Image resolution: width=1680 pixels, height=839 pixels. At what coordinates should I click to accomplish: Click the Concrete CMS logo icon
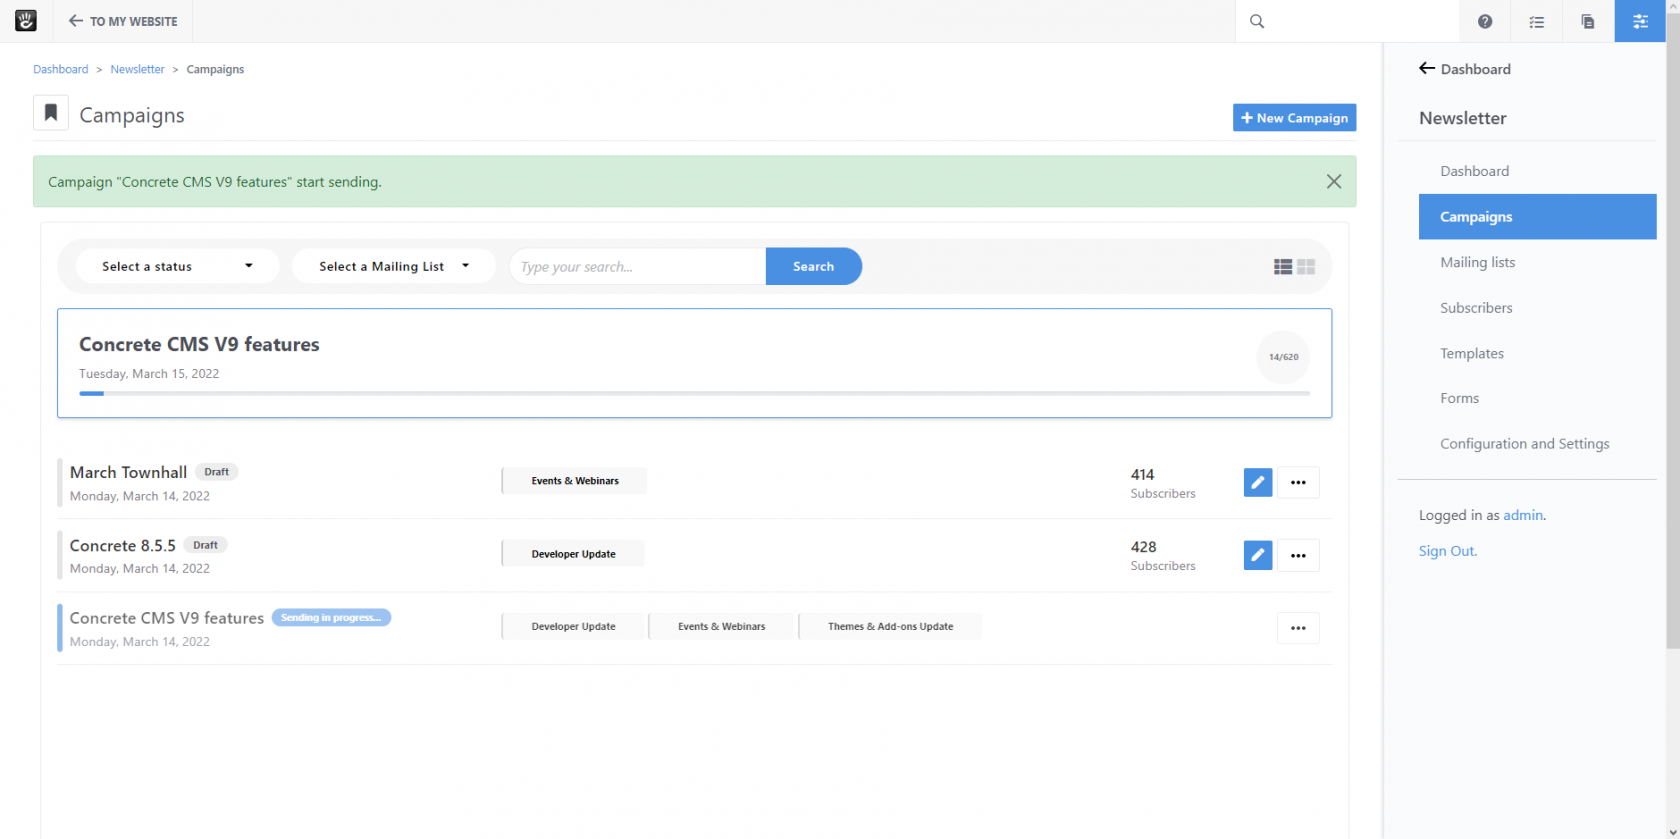point(26,21)
